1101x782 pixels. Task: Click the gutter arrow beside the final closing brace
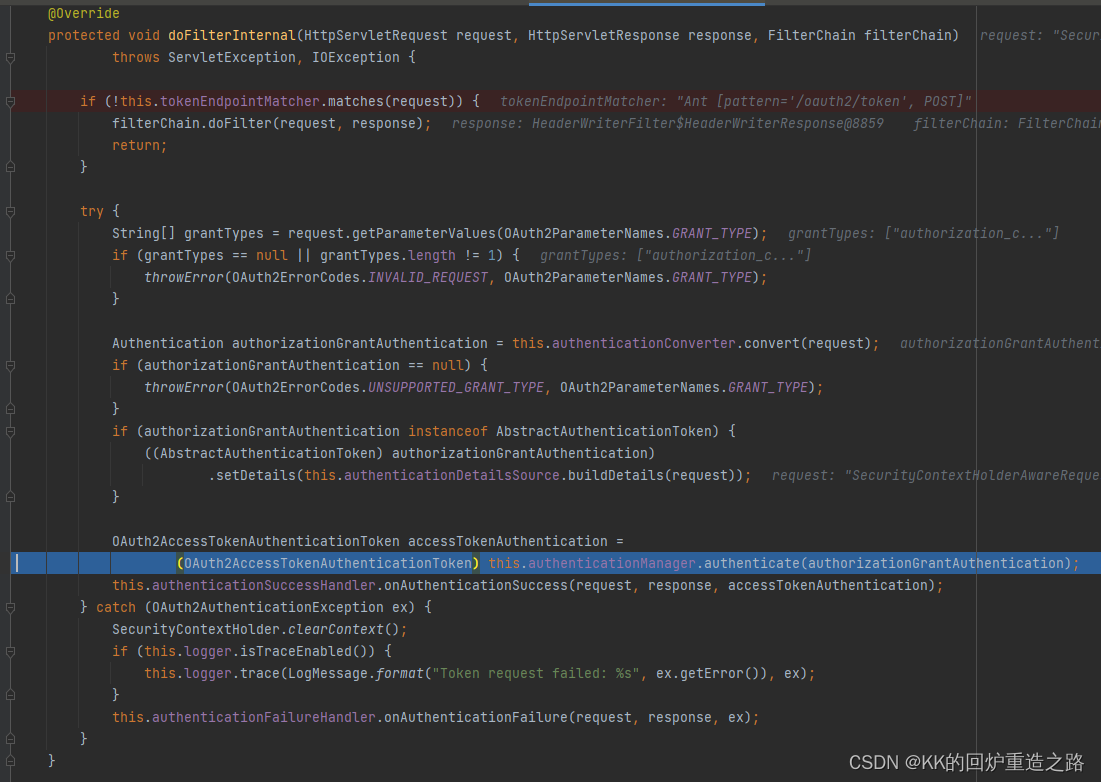(x=10, y=760)
